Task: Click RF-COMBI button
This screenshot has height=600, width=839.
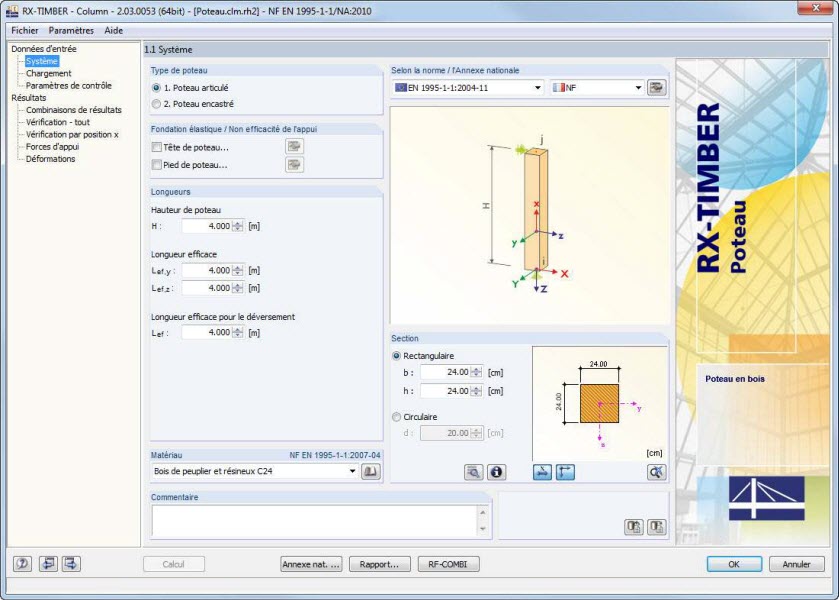Action: pos(448,564)
